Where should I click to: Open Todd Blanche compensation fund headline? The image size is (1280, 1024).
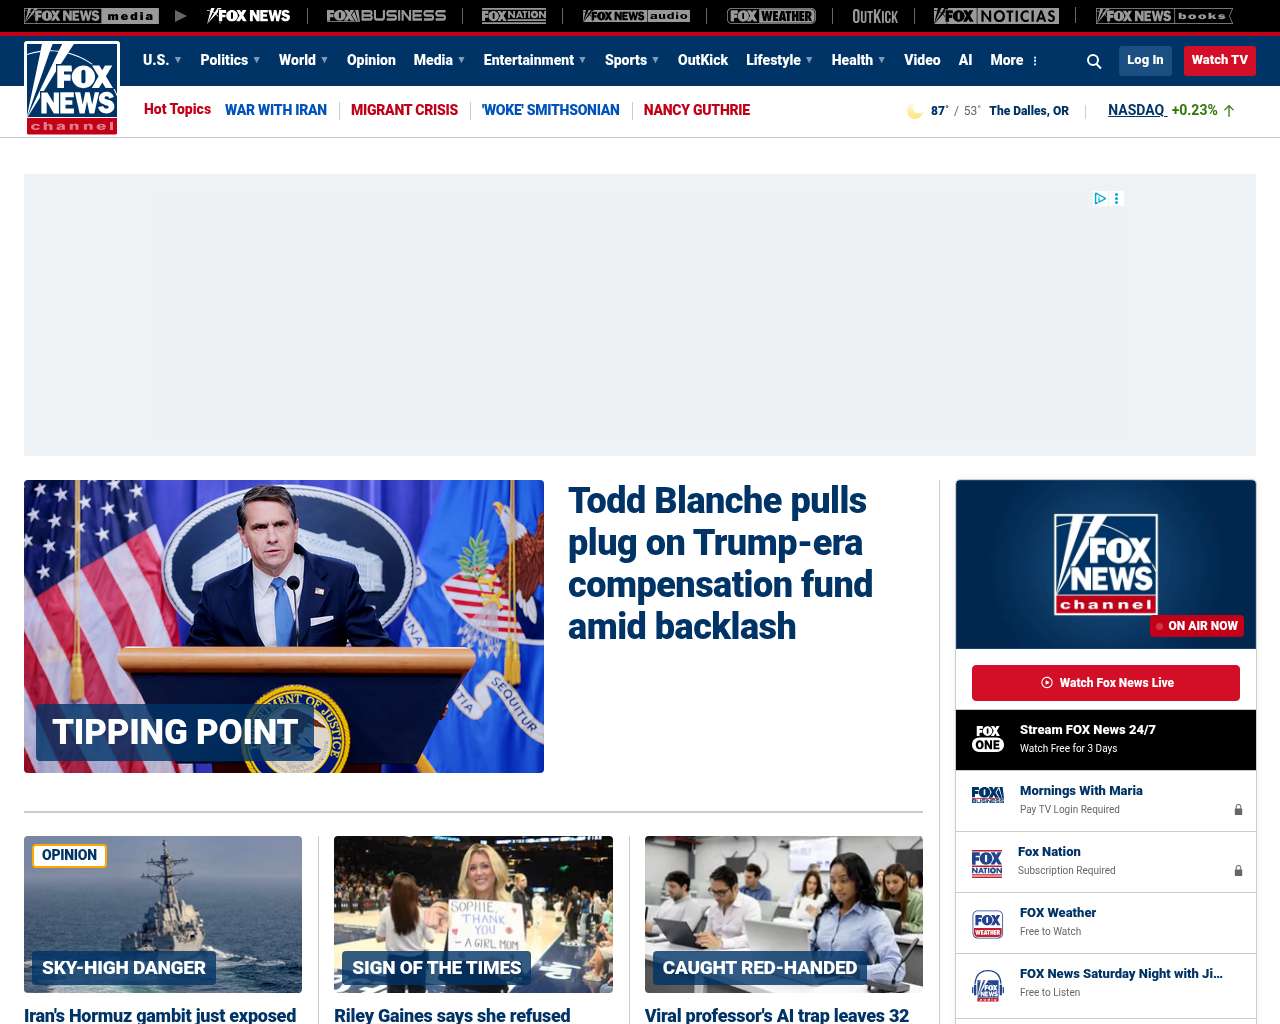point(720,563)
